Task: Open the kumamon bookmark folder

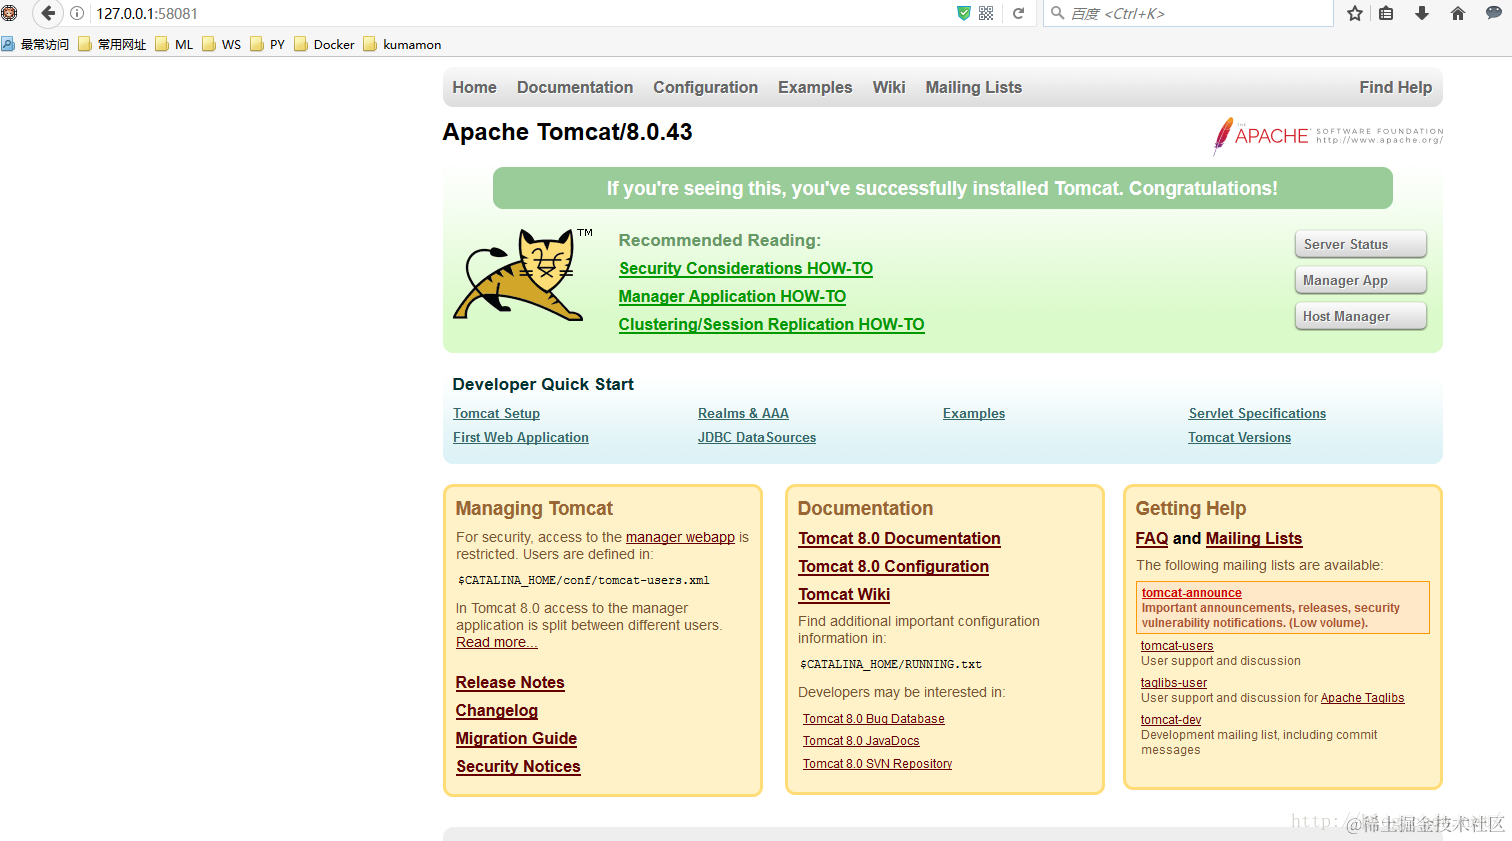Action: [402, 44]
